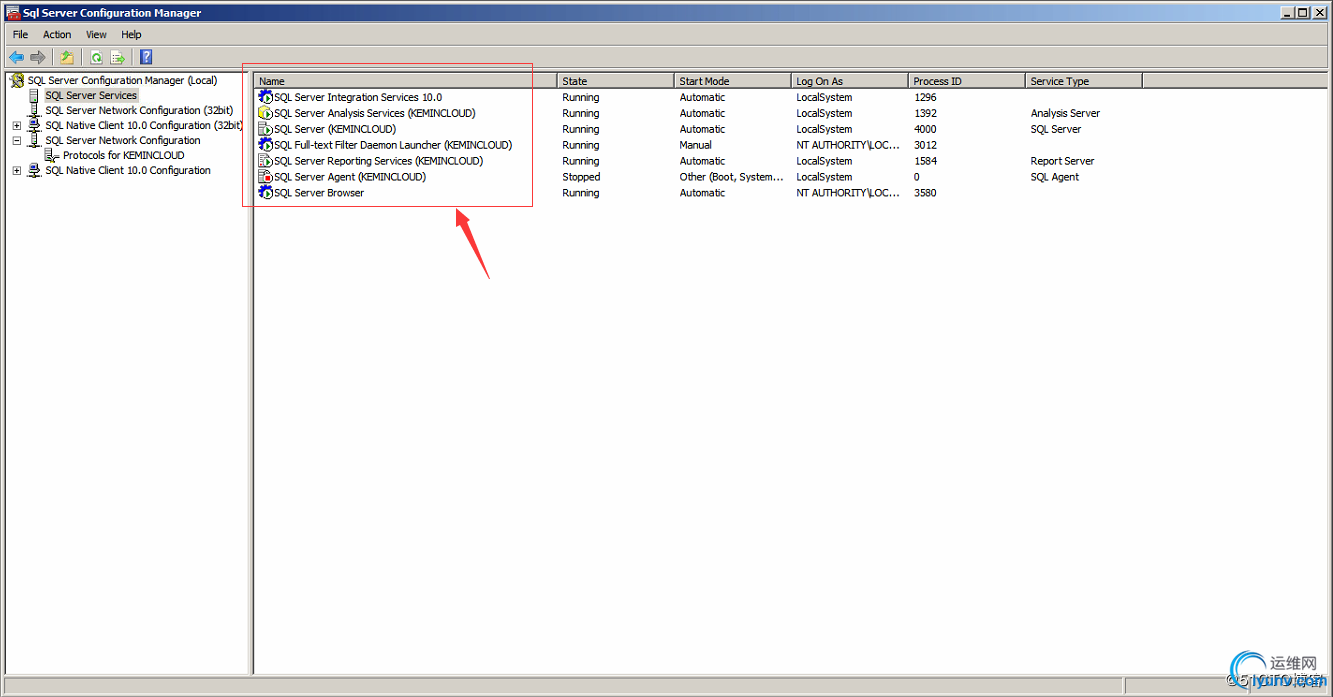Click the icon for SQL Server Network Configuration (32bit)

click(x=35, y=110)
